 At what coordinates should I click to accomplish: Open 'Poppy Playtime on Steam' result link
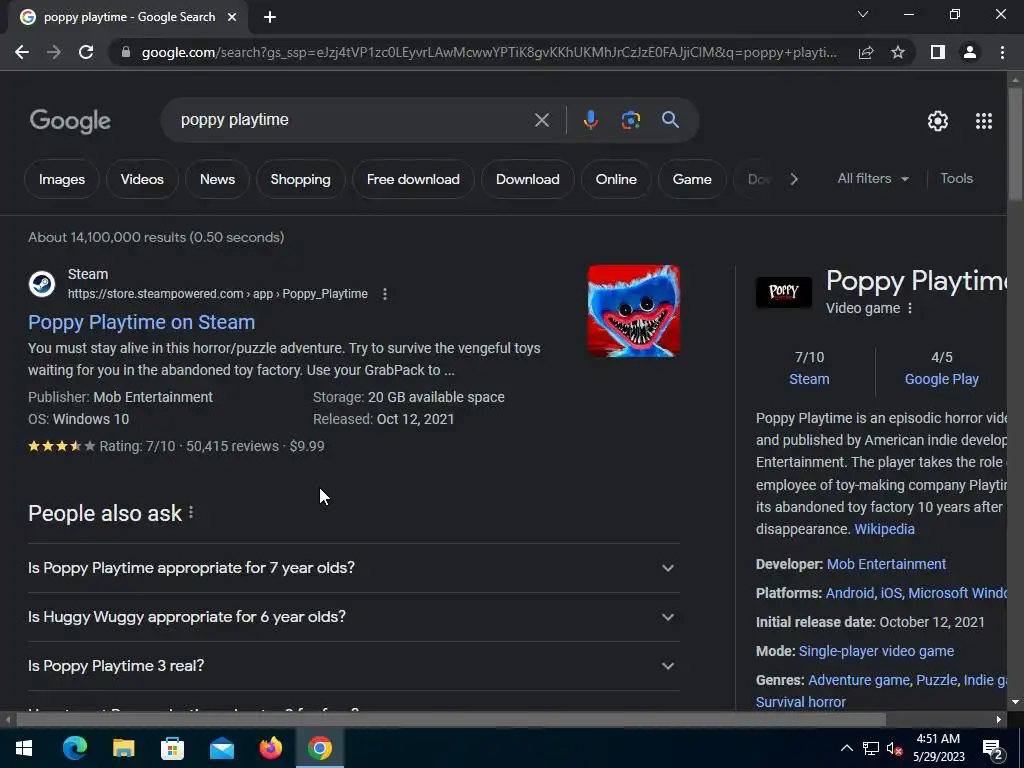click(x=142, y=322)
